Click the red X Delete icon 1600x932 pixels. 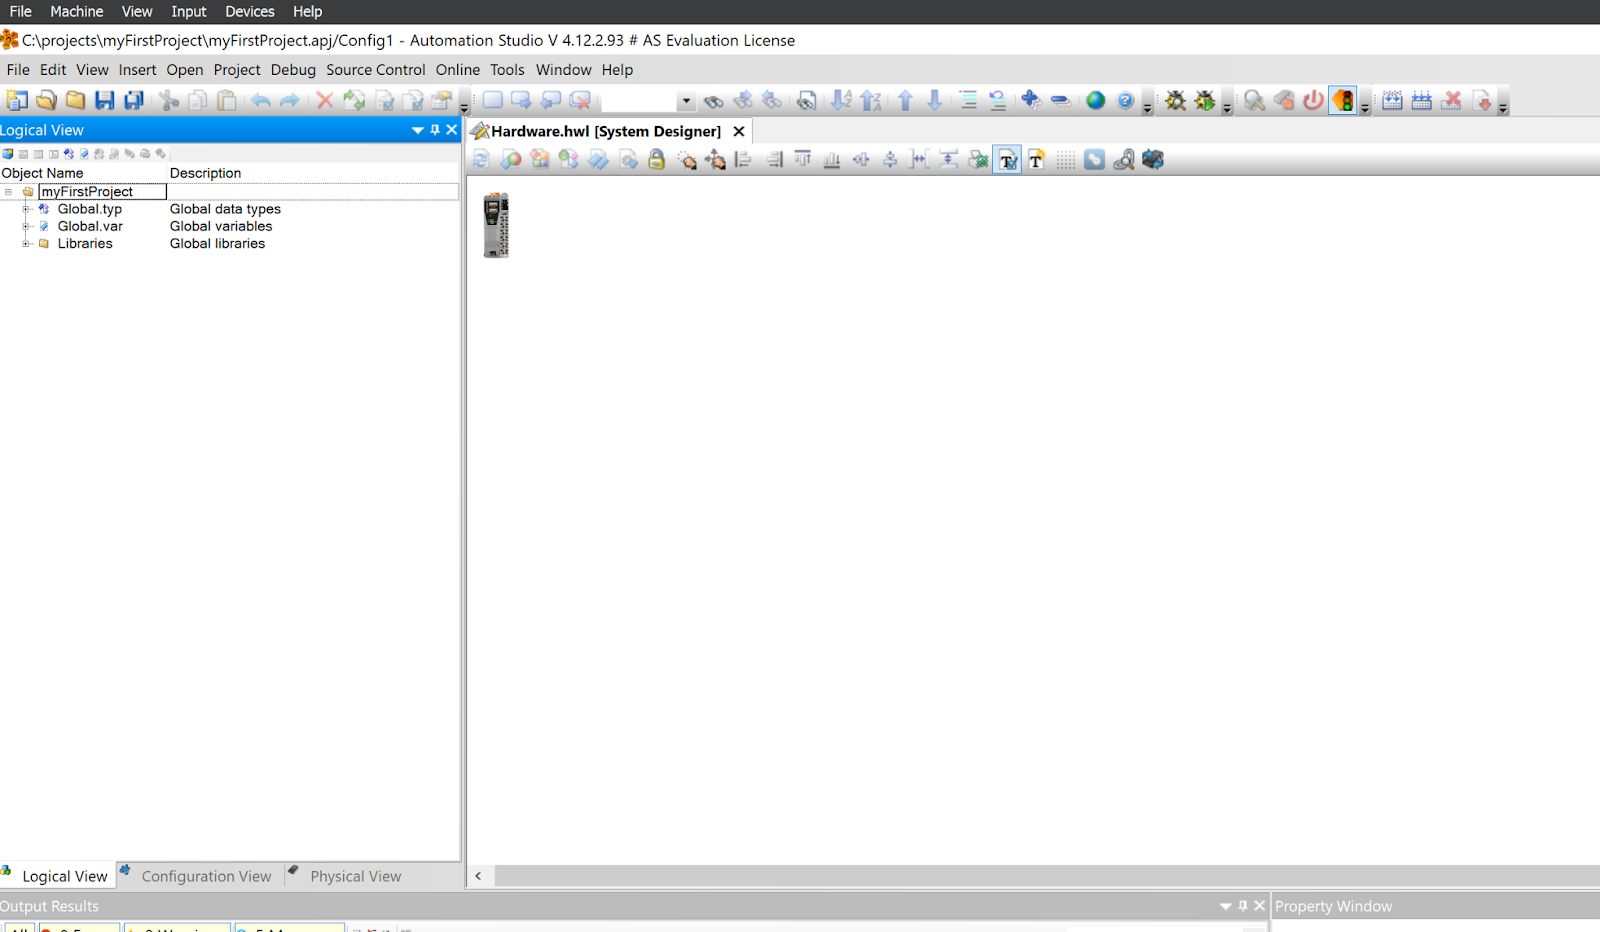[x=325, y=100]
